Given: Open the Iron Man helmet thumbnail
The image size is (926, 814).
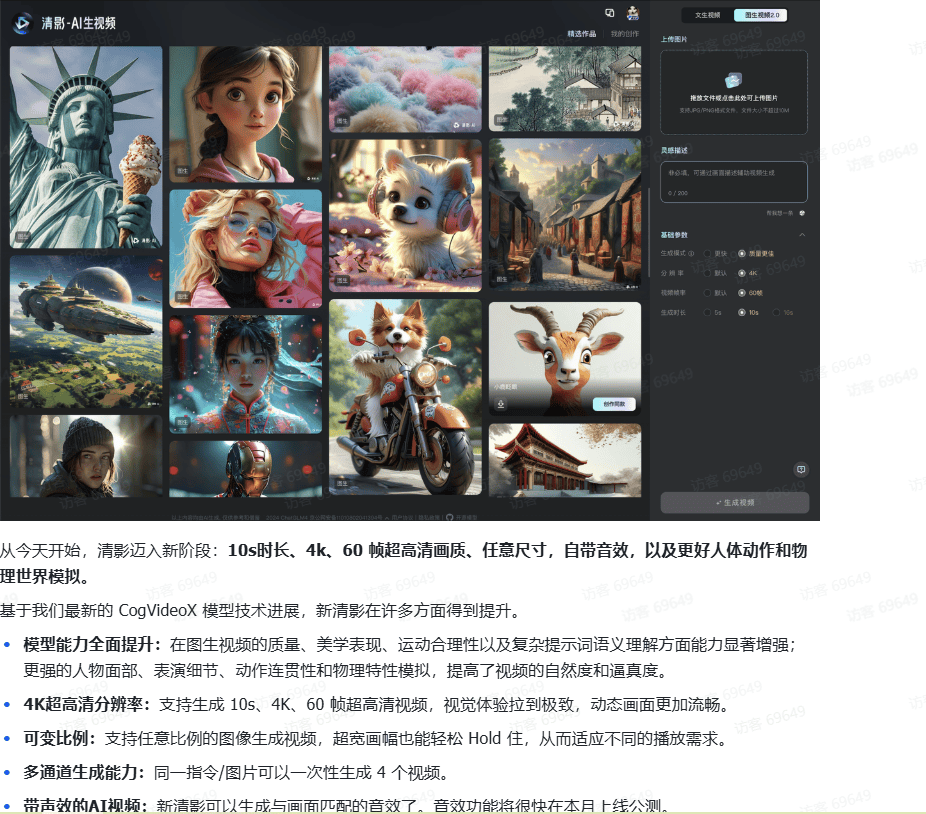Looking at the screenshot, I should [246, 469].
